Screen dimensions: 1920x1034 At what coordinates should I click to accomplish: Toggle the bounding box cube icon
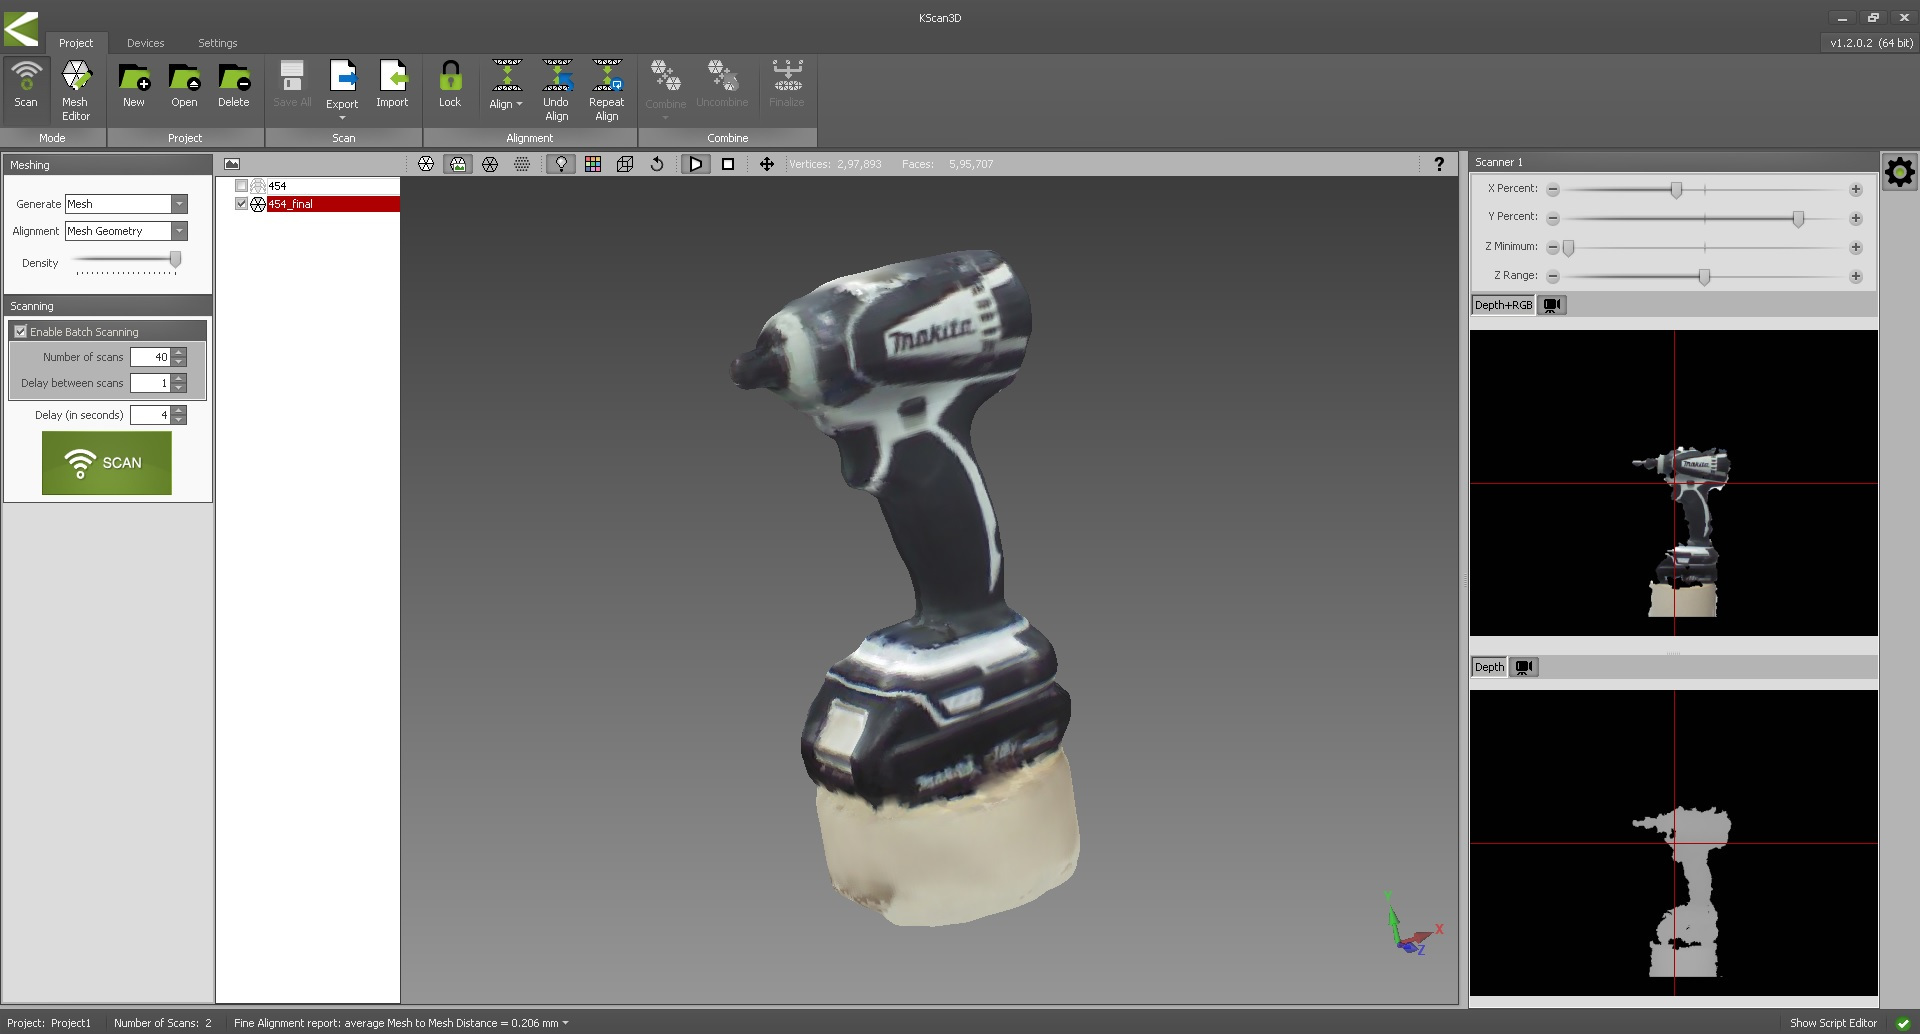[625, 164]
